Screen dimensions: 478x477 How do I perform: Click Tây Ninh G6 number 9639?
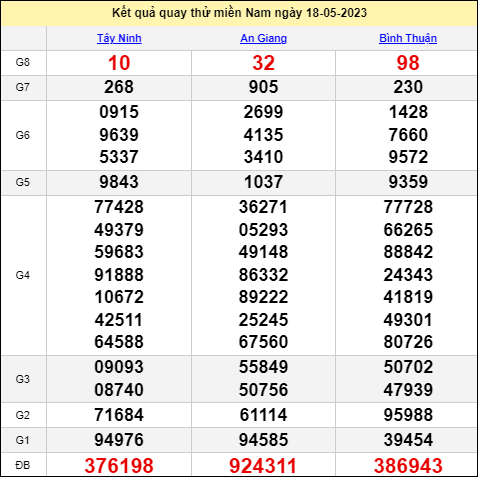[x=119, y=135]
